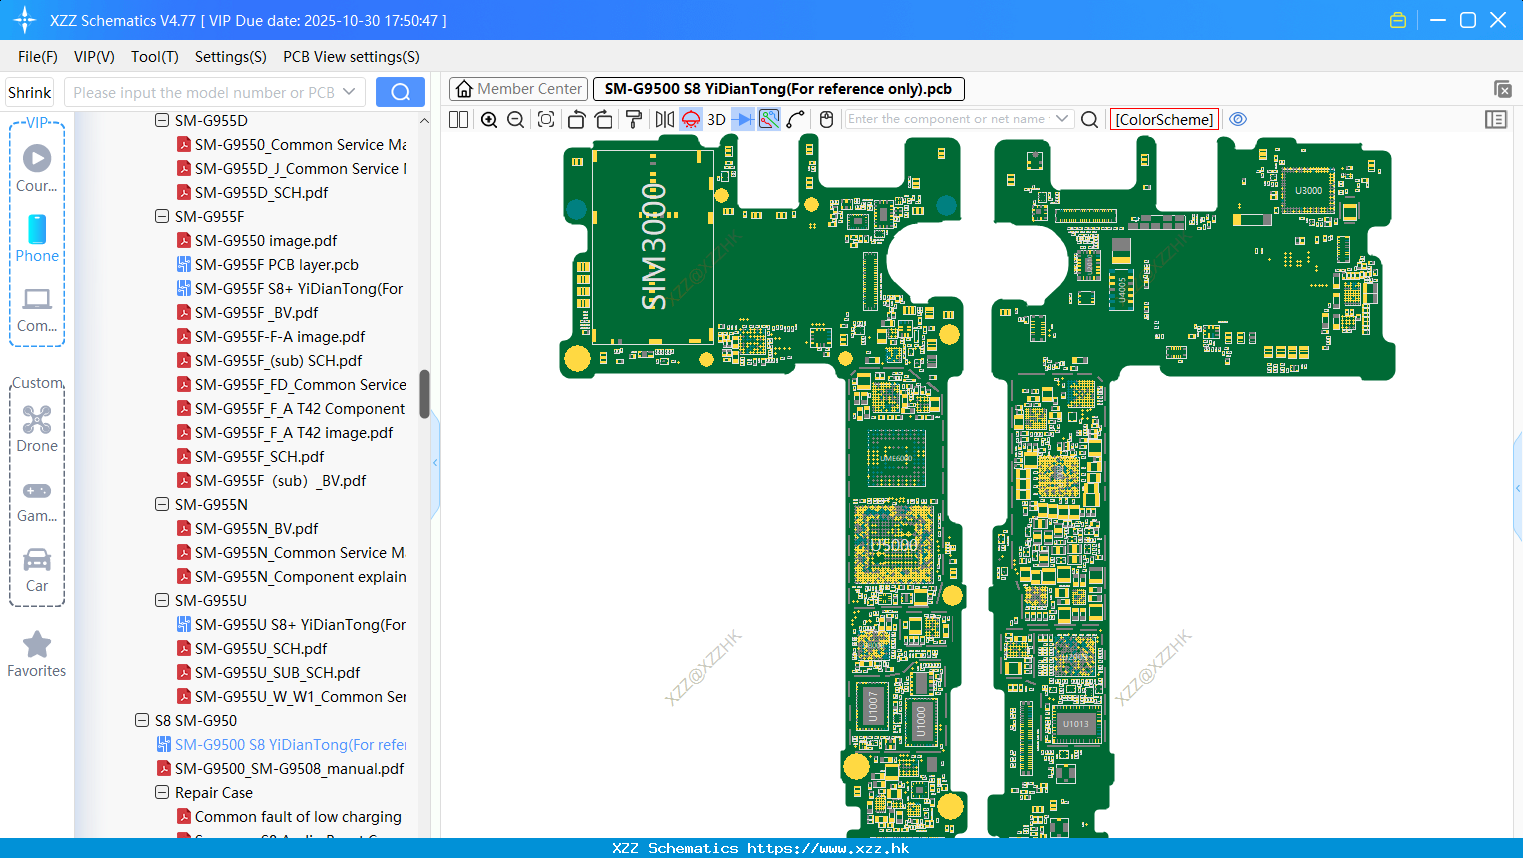Image resolution: width=1523 pixels, height=858 pixels.
Task: Toggle the net connection highlight icon
Action: coord(769,119)
